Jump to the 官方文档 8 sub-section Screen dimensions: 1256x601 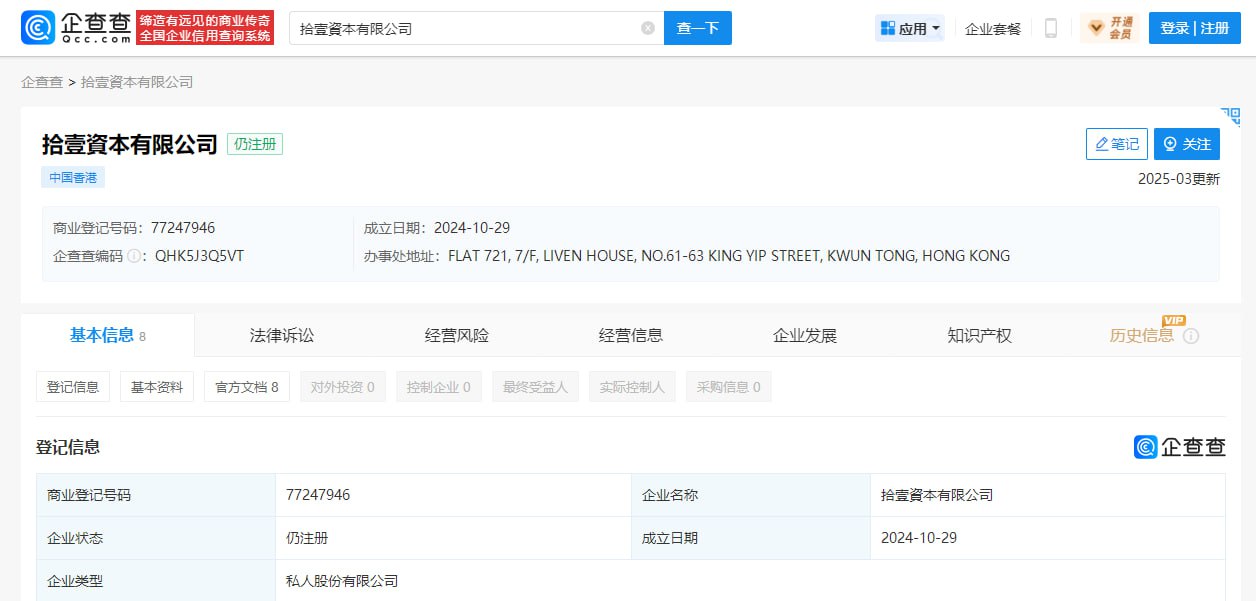point(247,387)
